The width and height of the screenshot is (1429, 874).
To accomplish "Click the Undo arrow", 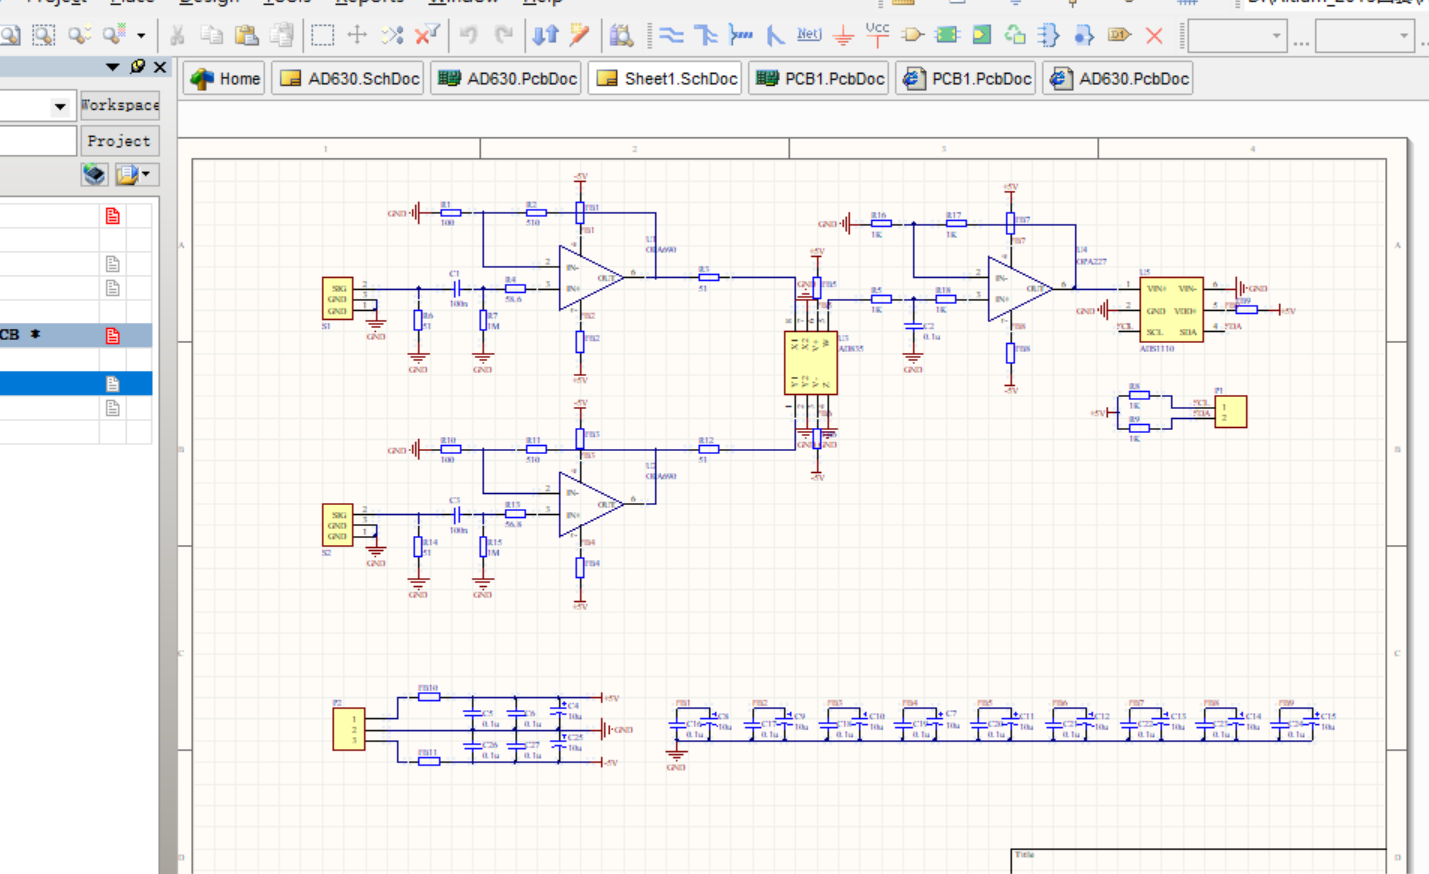I will [468, 36].
